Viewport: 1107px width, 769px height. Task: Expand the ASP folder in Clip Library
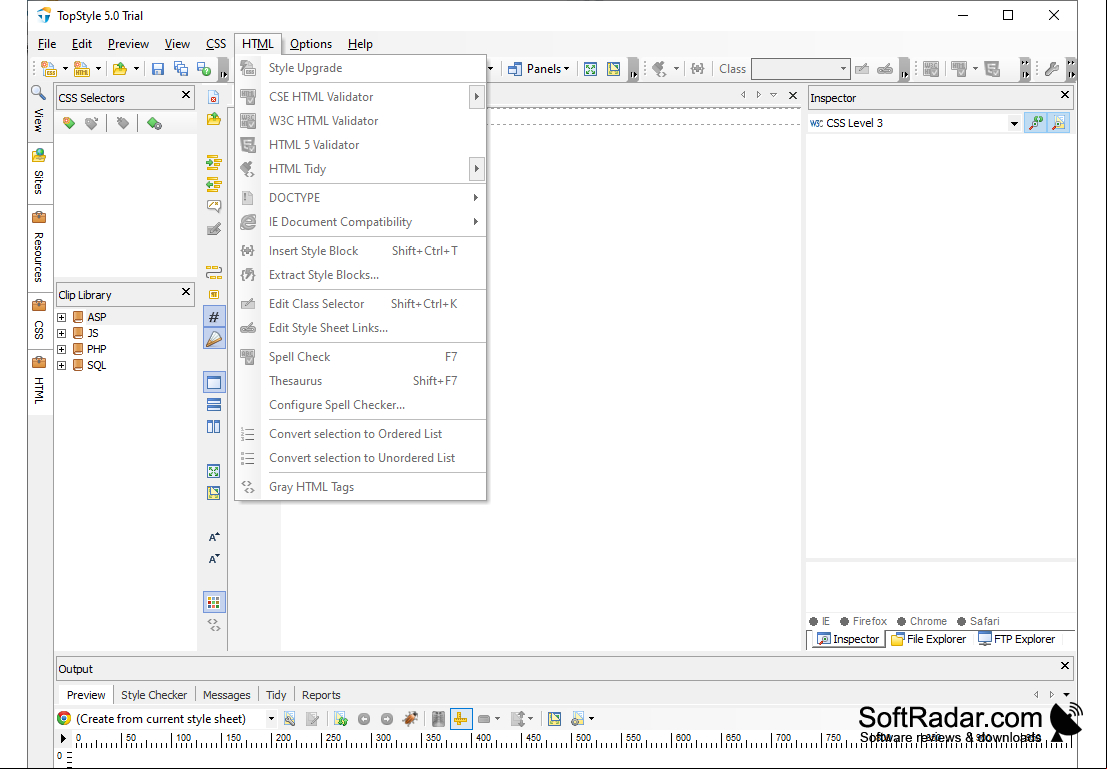[62, 317]
